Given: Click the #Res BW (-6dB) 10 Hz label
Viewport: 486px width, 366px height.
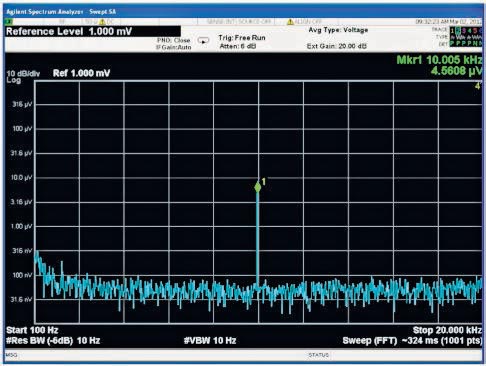Looking at the screenshot, I should pyautogui.click(x=53, y=341).
